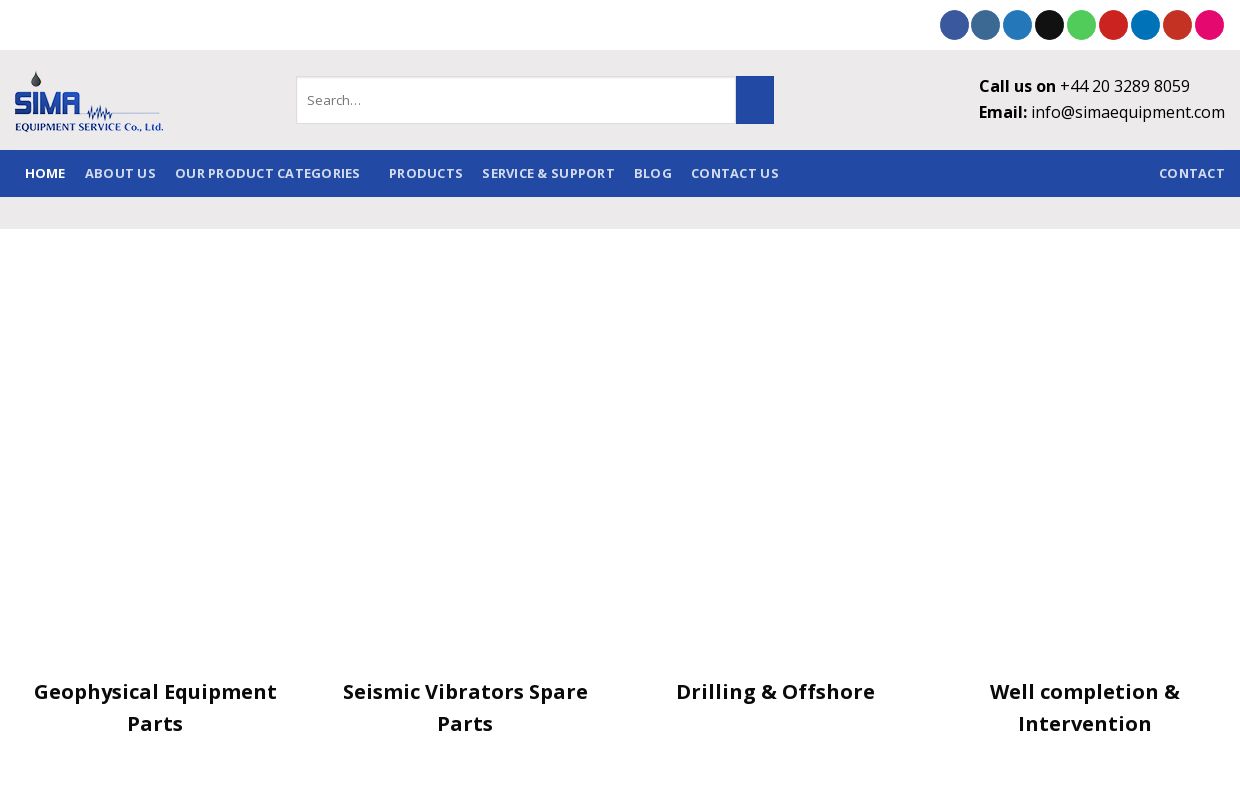Click the green social media circle icon
Image resolution: width=1240 pixels, height=800 pixels.
pyautogui.click(x=1081, y=25)
